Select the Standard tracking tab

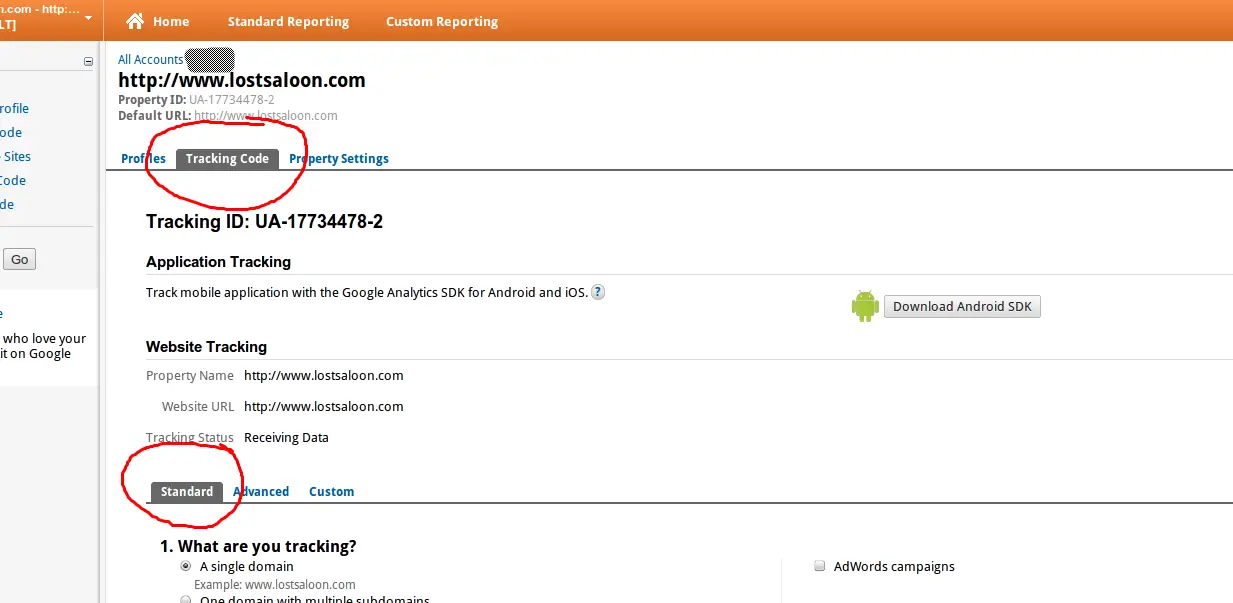pyautogui.click(x=187, y=492)
